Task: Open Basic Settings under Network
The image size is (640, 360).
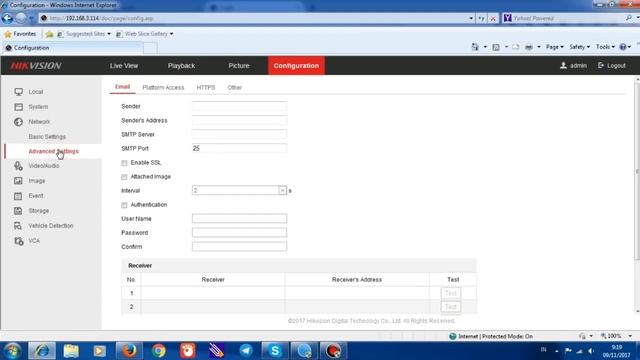Action: tap(47, 137)
